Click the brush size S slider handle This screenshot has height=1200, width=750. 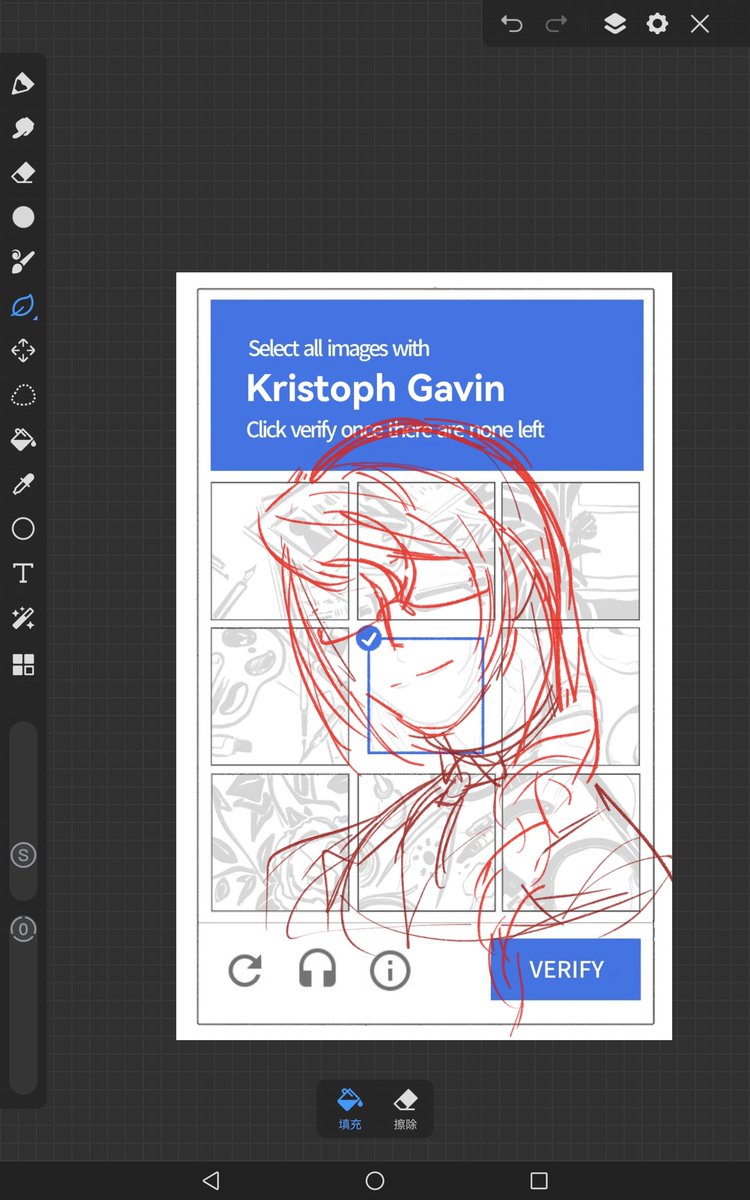tap(23, 855)
